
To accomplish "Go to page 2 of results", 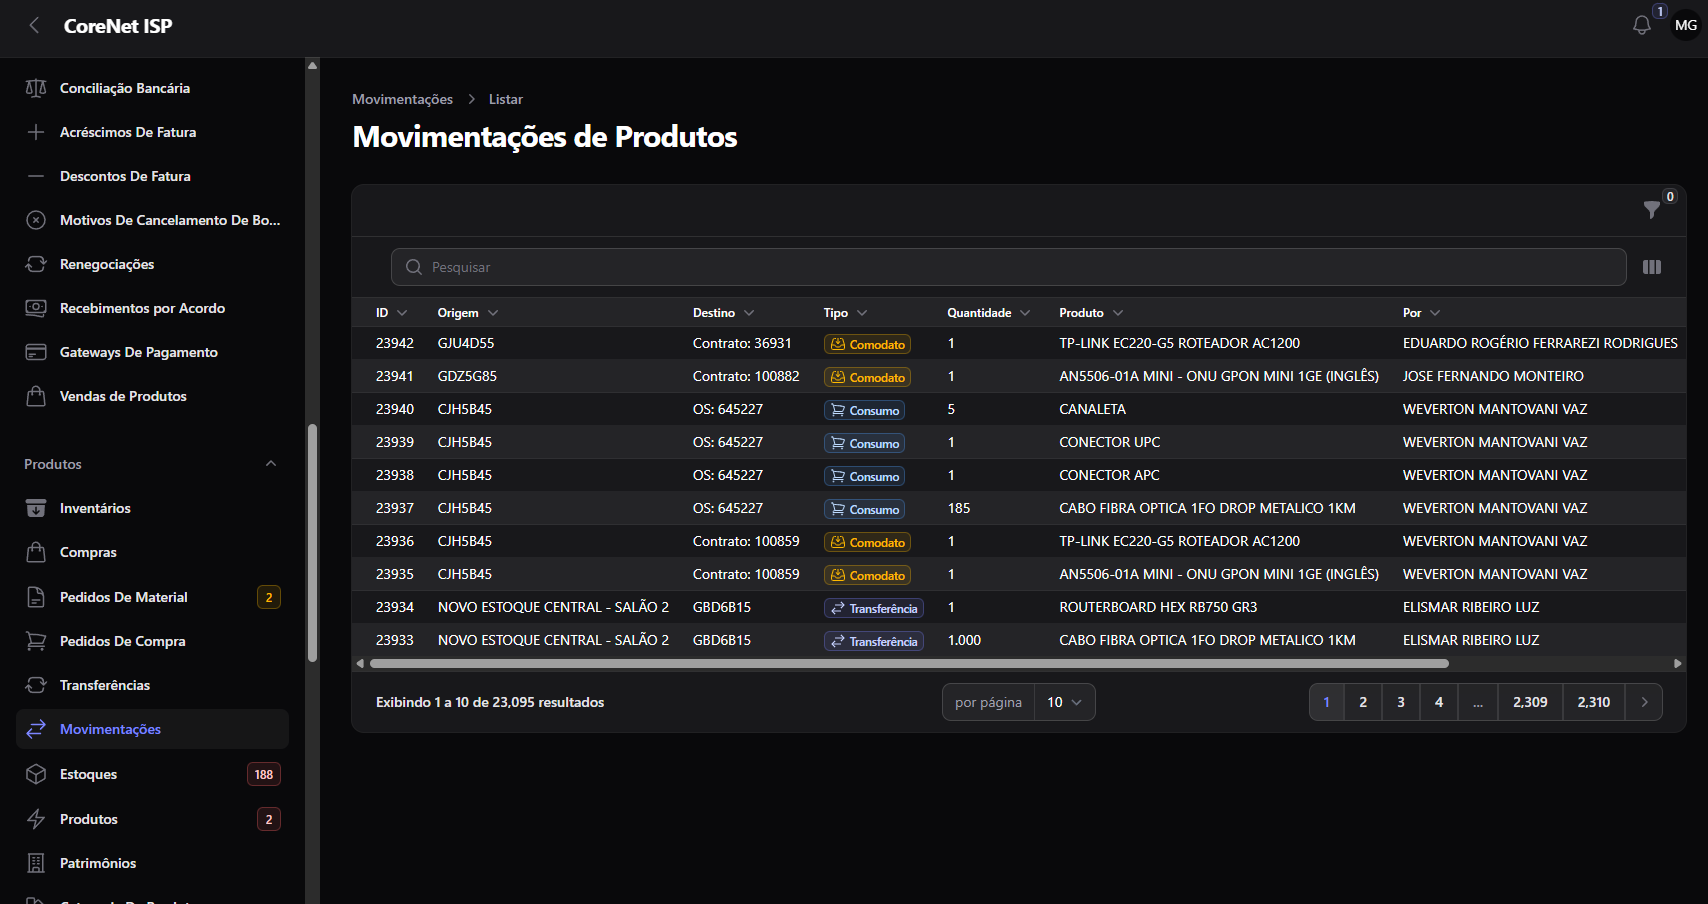I will [x=1363, y=702].
